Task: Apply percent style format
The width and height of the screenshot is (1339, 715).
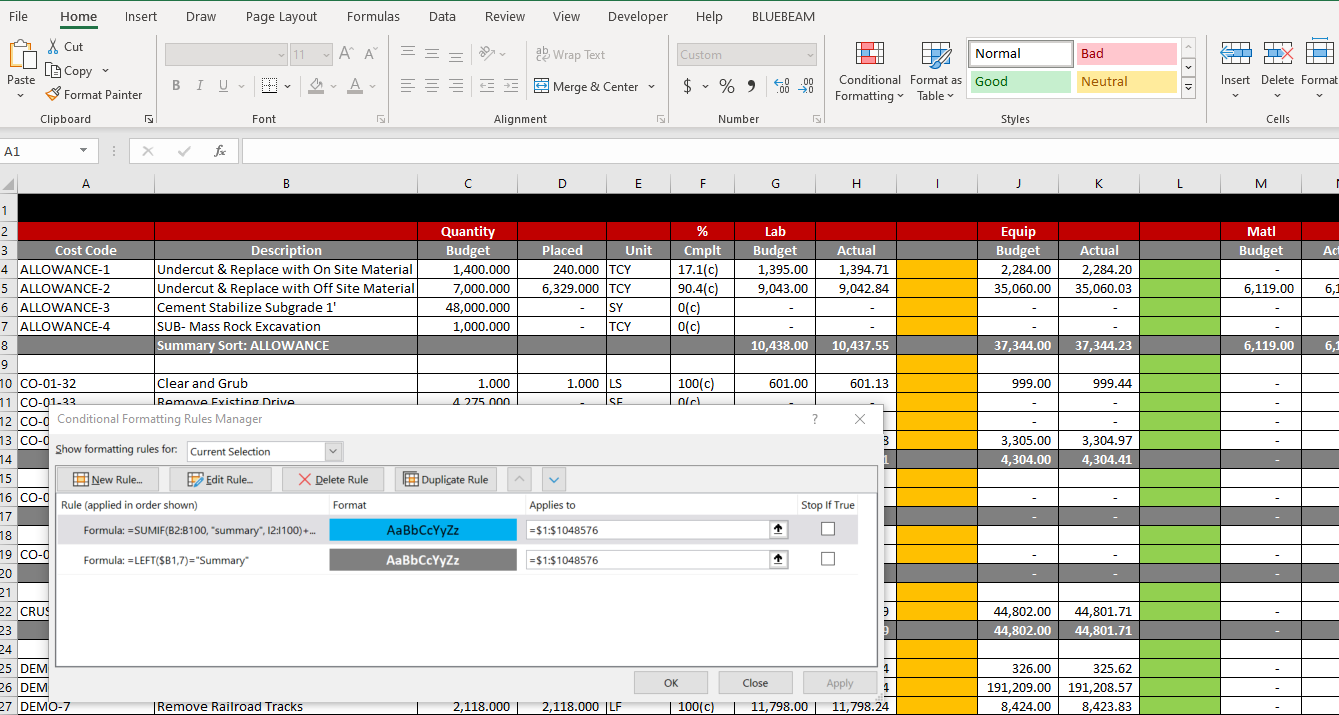Action: click(727, 87)
